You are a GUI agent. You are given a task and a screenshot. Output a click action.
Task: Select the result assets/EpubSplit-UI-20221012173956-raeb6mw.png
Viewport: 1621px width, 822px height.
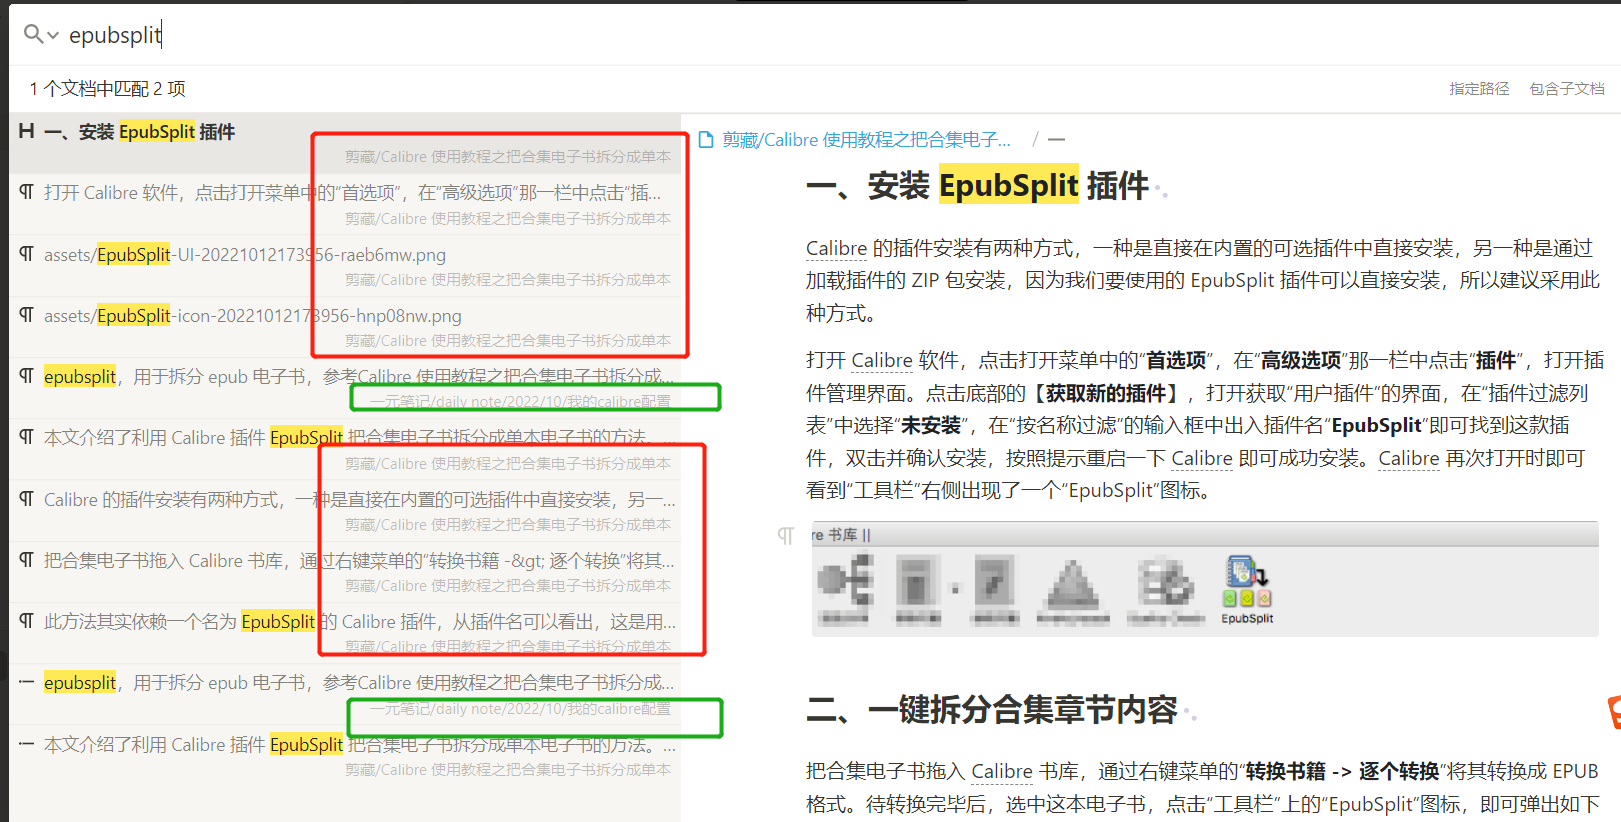345,266
